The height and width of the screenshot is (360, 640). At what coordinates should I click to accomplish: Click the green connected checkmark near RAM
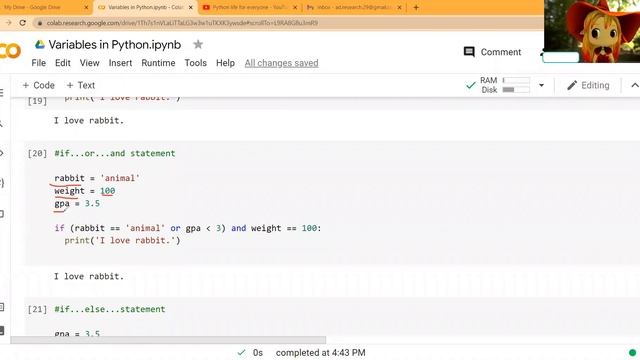(x=470, y=85)
